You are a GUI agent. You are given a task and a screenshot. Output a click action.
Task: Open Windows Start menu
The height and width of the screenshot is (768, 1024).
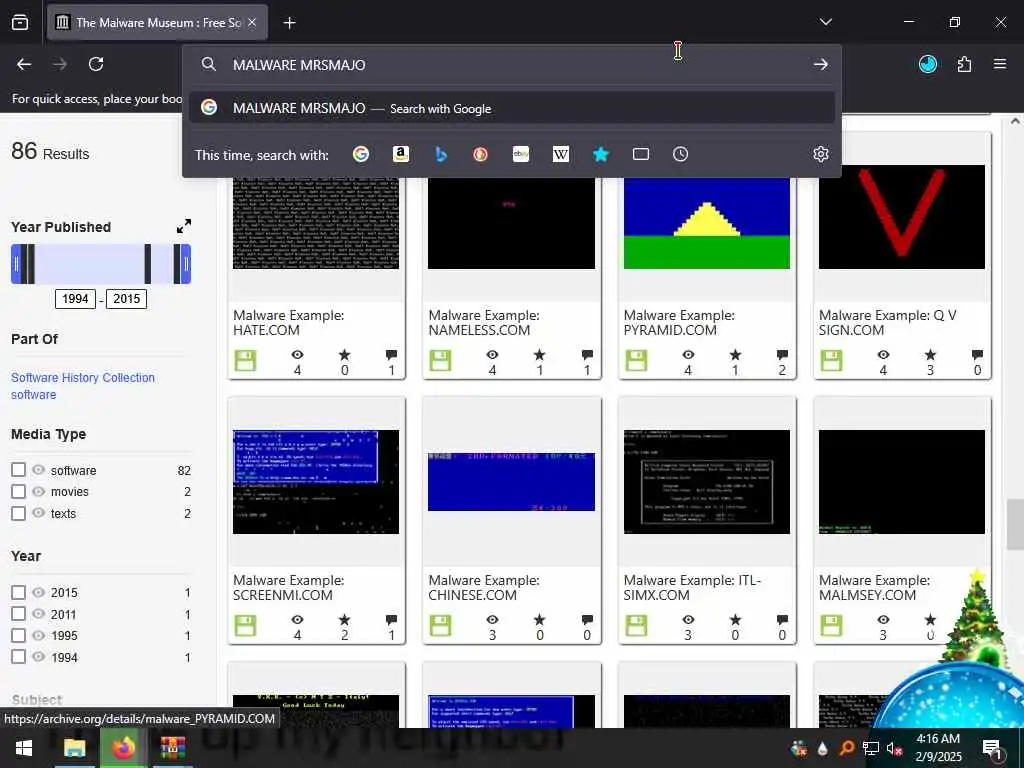[24, 748]
